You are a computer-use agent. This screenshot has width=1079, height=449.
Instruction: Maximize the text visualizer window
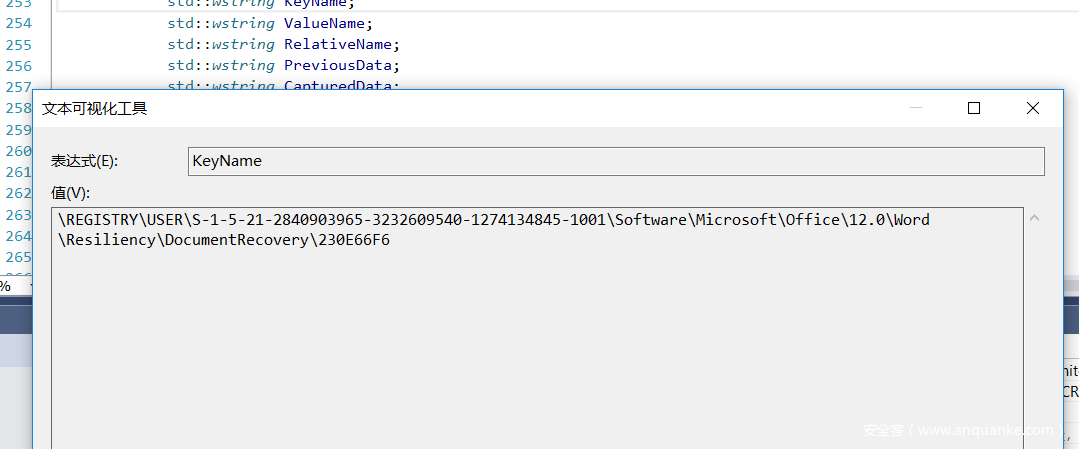973,108
